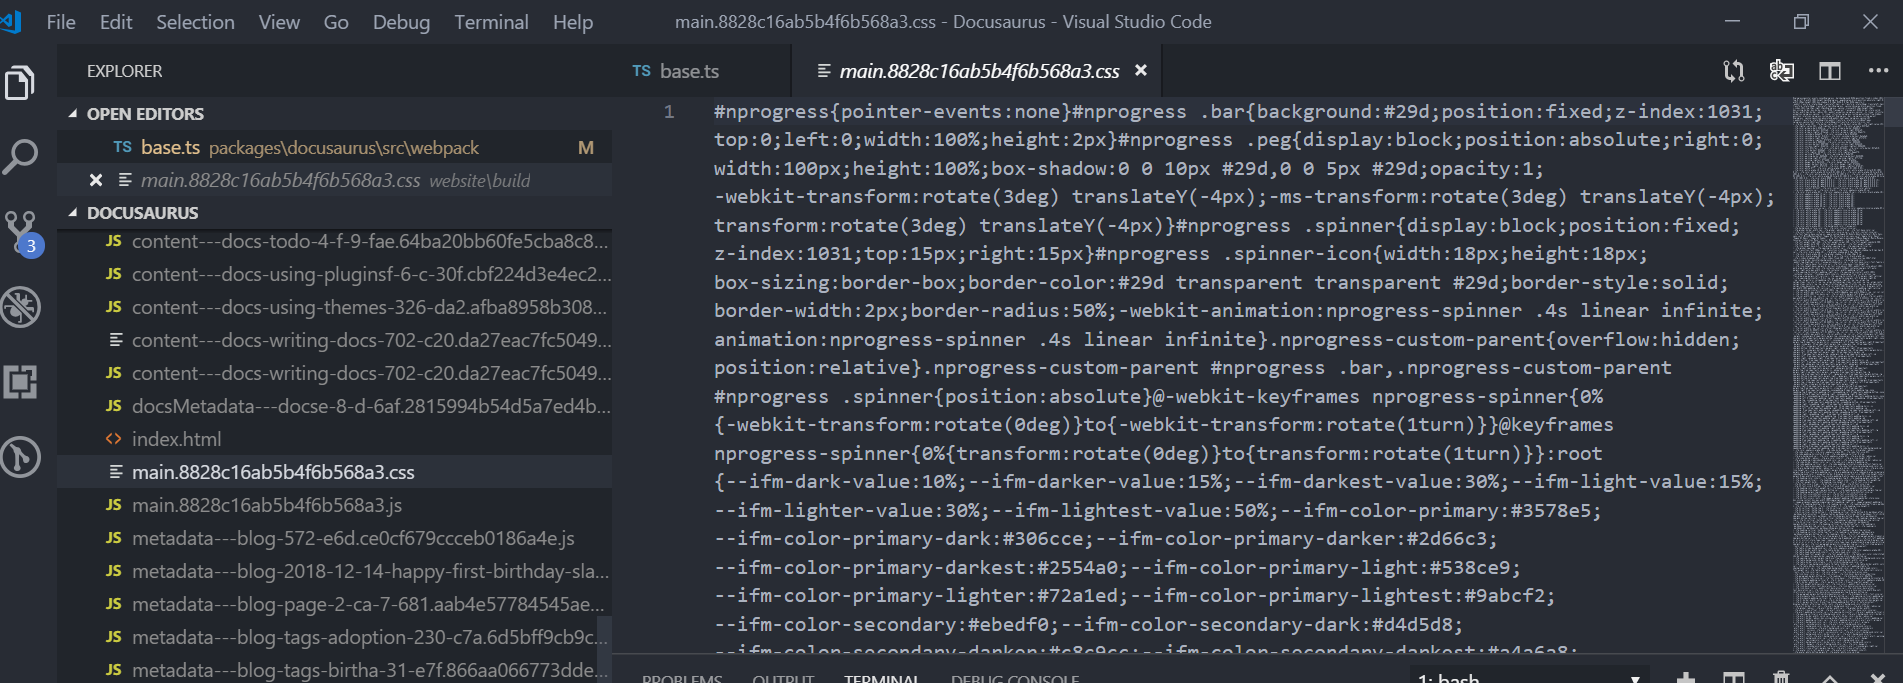Close main.8828c16ab5b4f6b568a3.css in Open Editors

coord(96,180)
